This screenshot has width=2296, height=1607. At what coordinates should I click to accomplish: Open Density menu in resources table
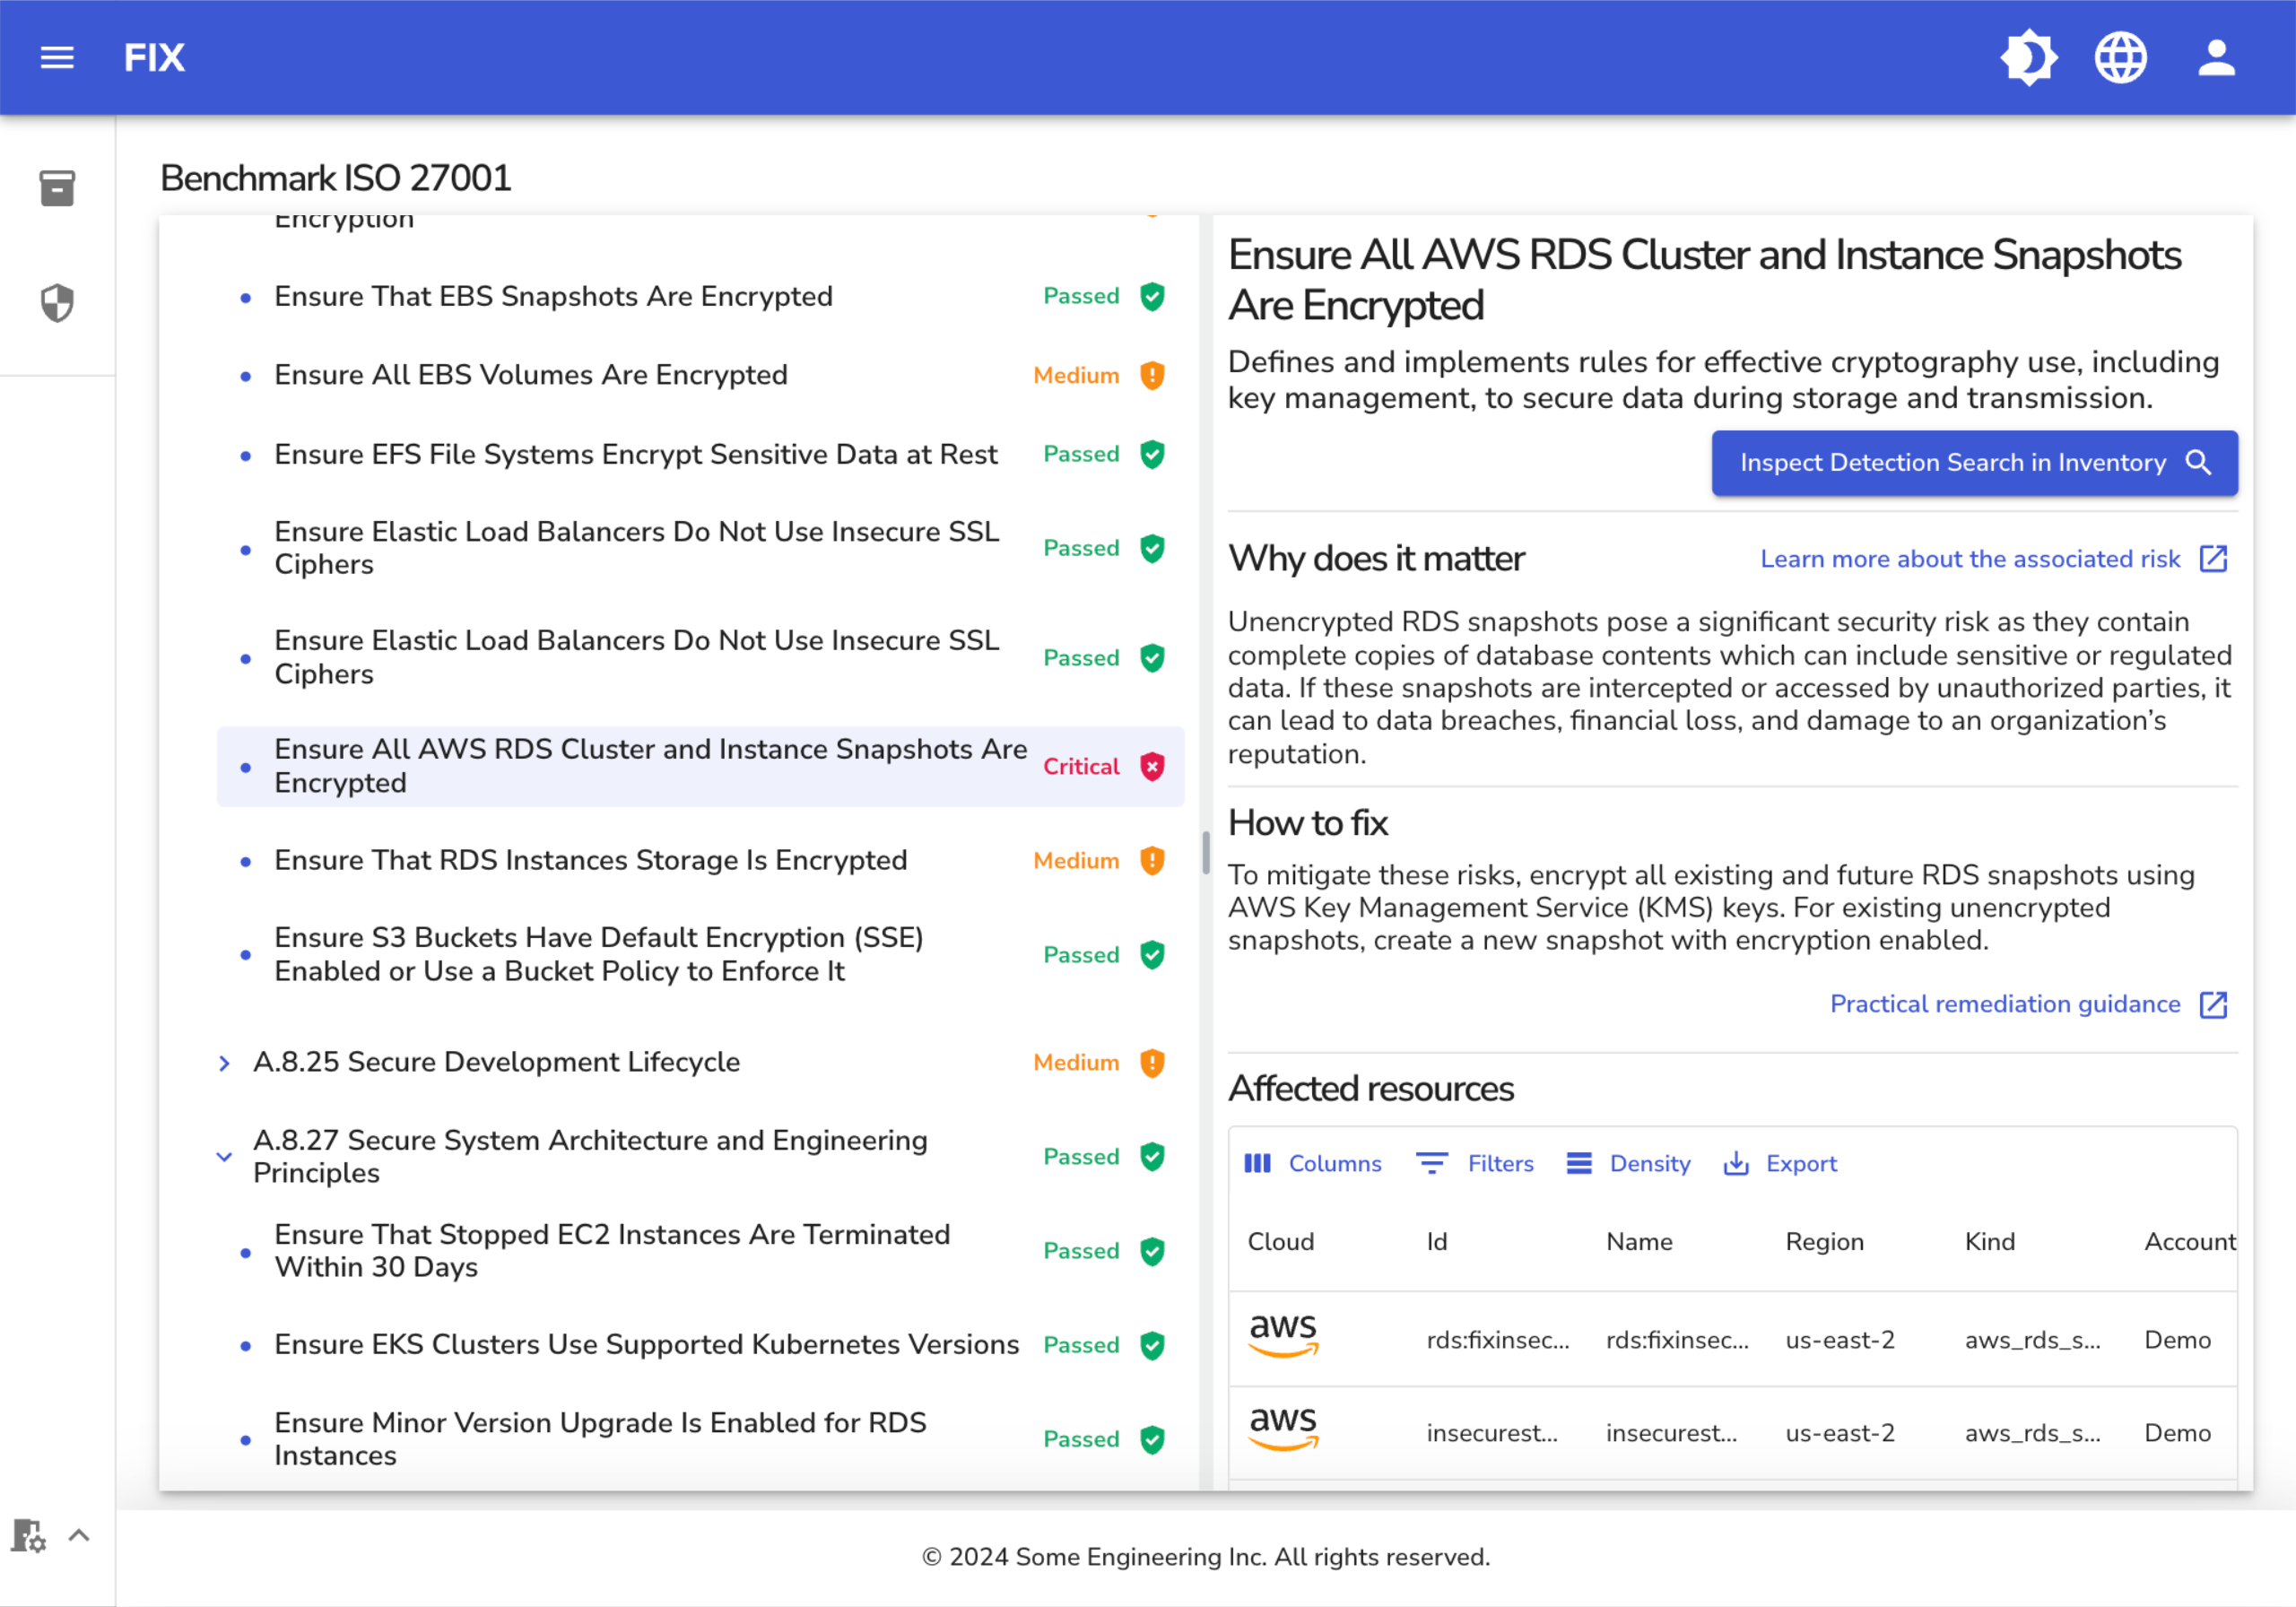pyautogui.click(x=1628, y=1163)
